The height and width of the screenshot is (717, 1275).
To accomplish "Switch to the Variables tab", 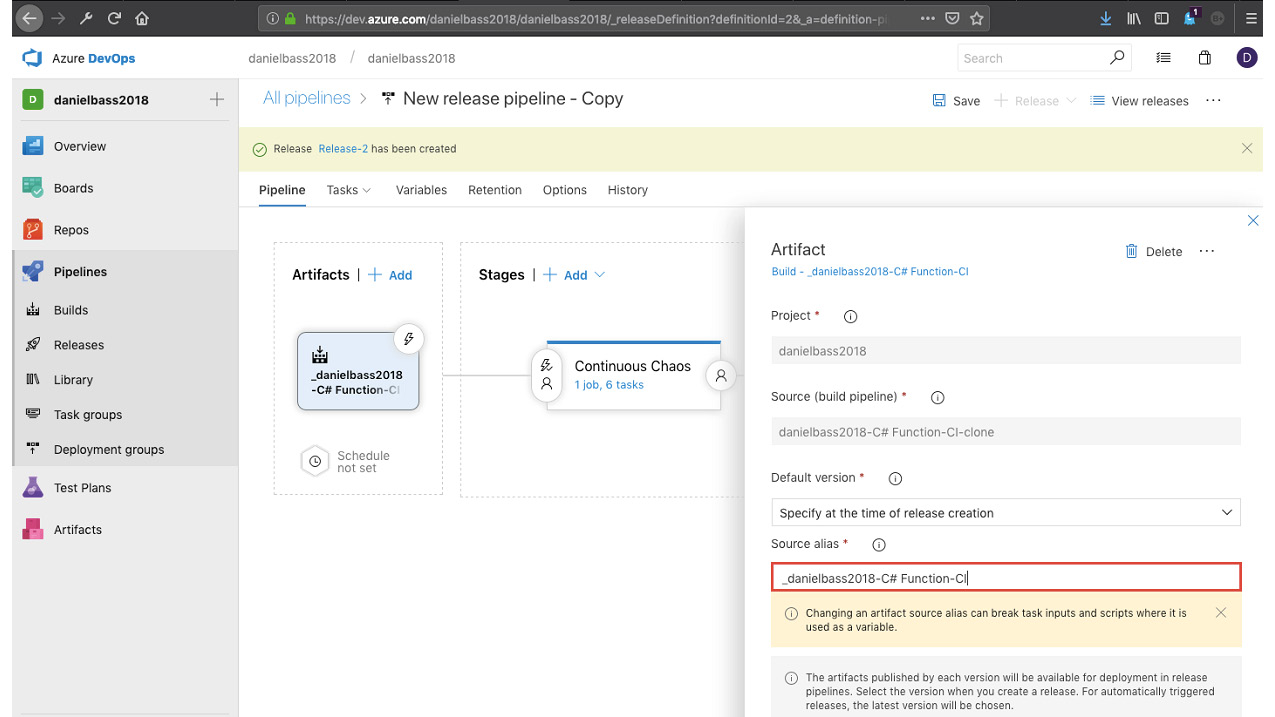I will (421, 190).
